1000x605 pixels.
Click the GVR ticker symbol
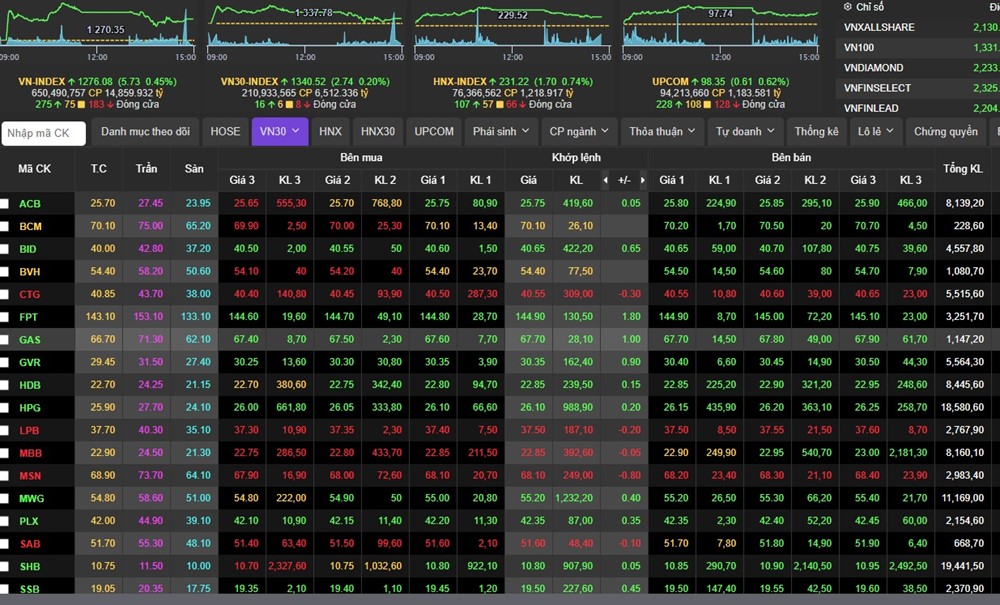tap(29, 363)
